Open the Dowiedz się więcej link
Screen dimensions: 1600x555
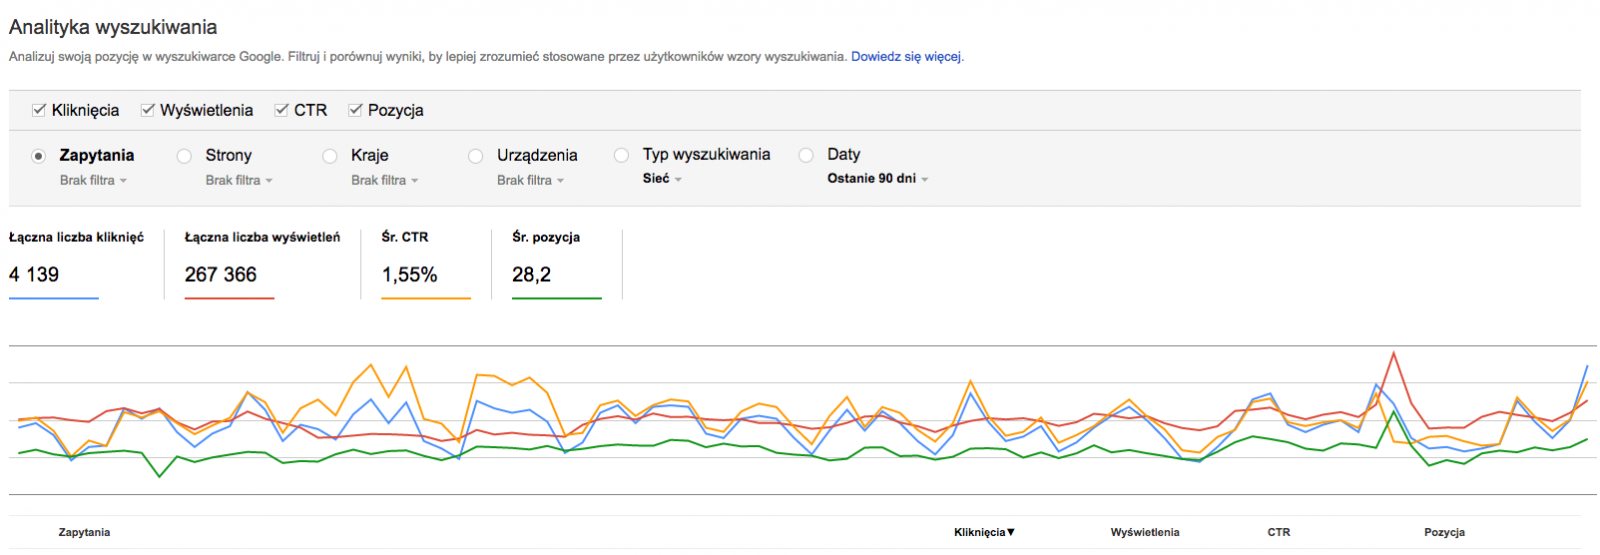click(x=906, y=56)
